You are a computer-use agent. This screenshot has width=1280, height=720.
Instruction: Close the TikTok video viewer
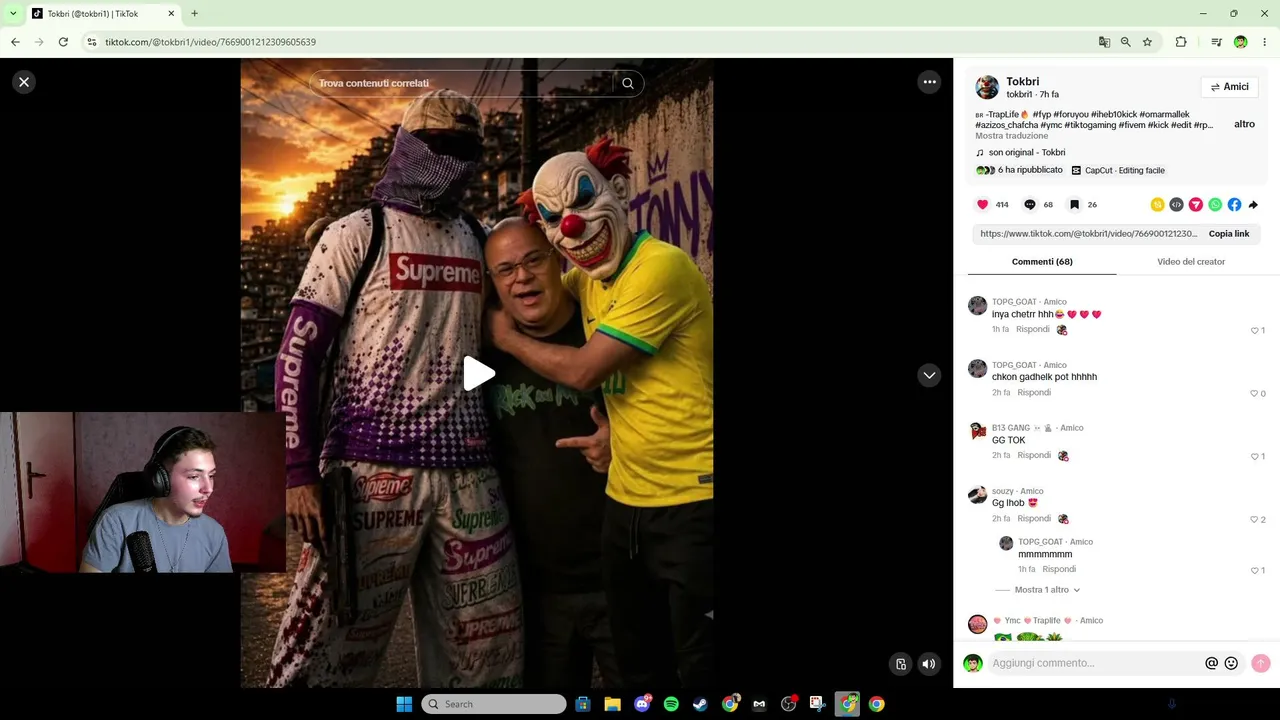tap(24, 82)
